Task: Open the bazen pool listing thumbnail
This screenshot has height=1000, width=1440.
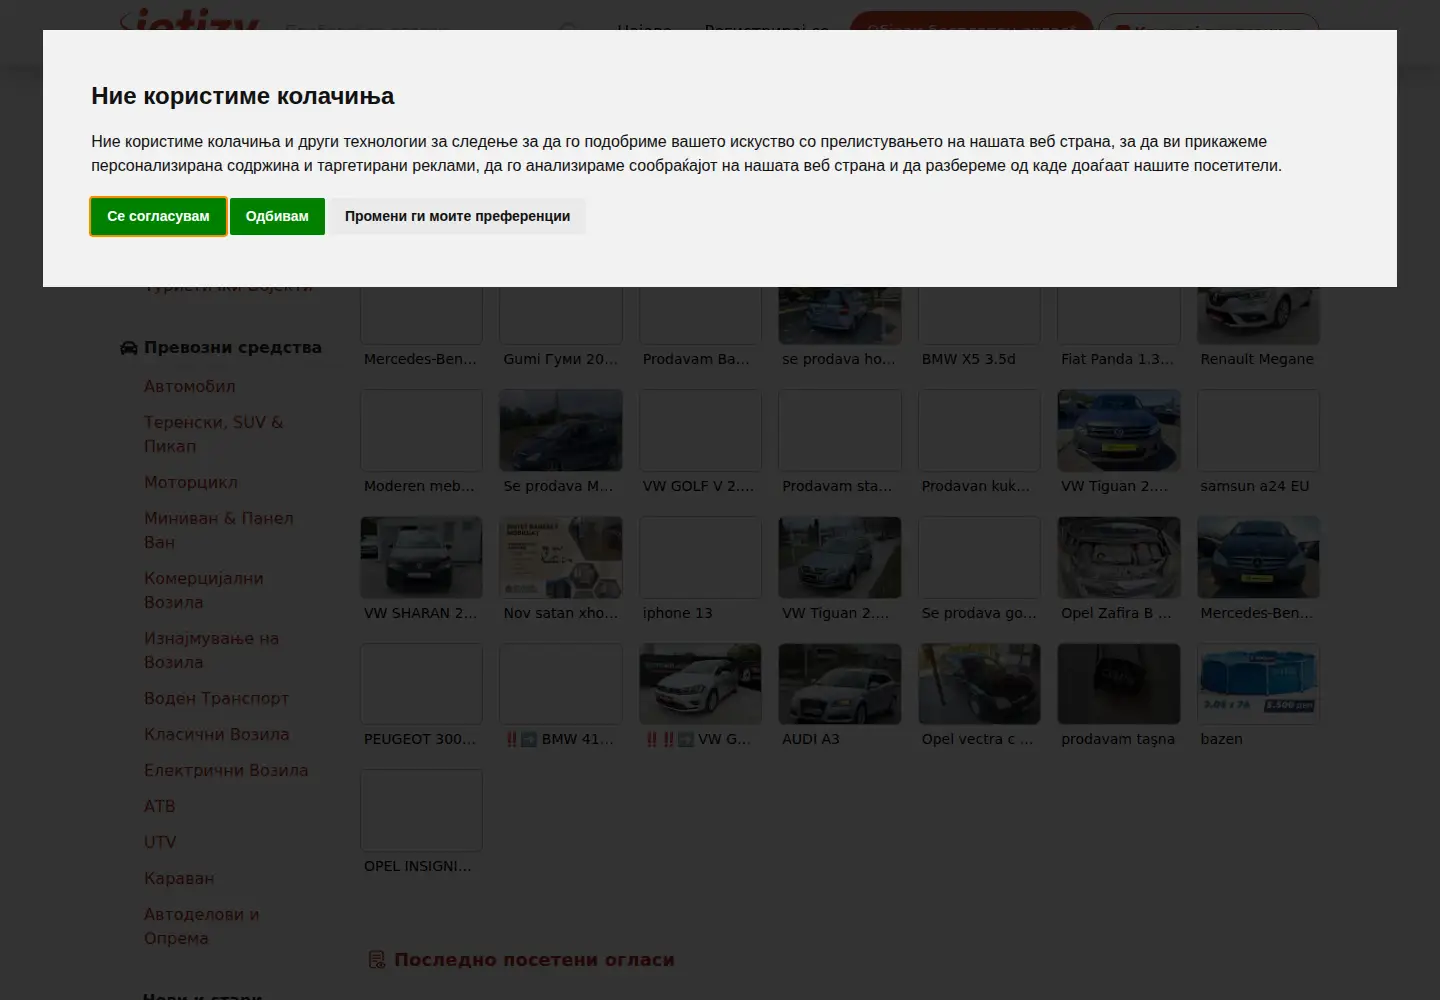Action: [x=1258, y=684]
